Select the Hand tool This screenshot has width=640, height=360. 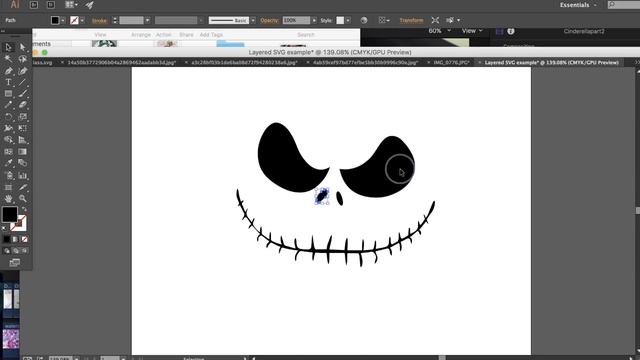8,199
